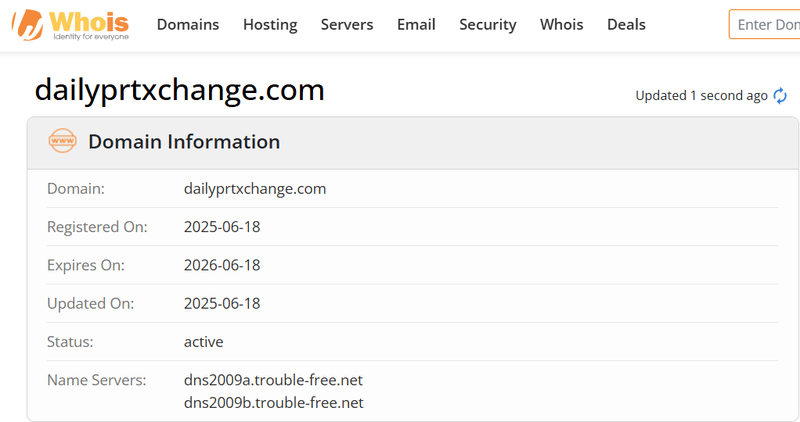Click the Status: label
The height and width of the screenshot is (422, 800).
pos(70,341)
